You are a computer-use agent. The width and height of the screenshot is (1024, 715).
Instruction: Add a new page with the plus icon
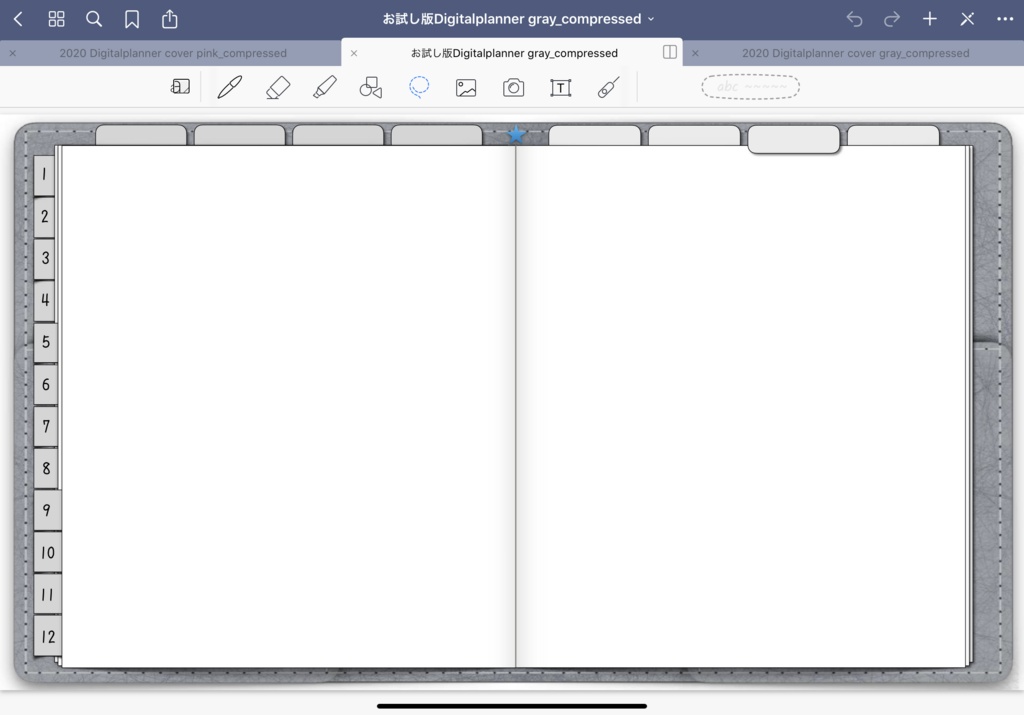[x=930, y=19]
